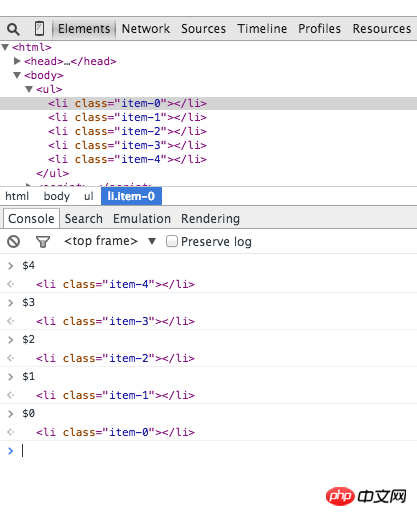Click the <ul> opening tag

point(49,89)
